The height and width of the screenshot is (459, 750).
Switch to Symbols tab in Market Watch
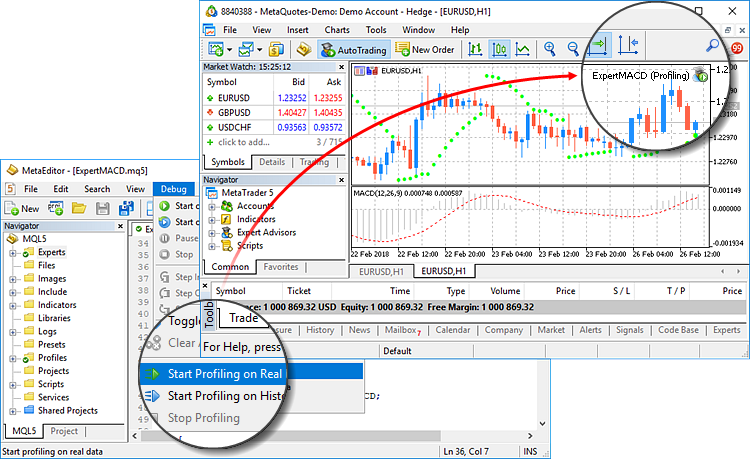point(228,162)
